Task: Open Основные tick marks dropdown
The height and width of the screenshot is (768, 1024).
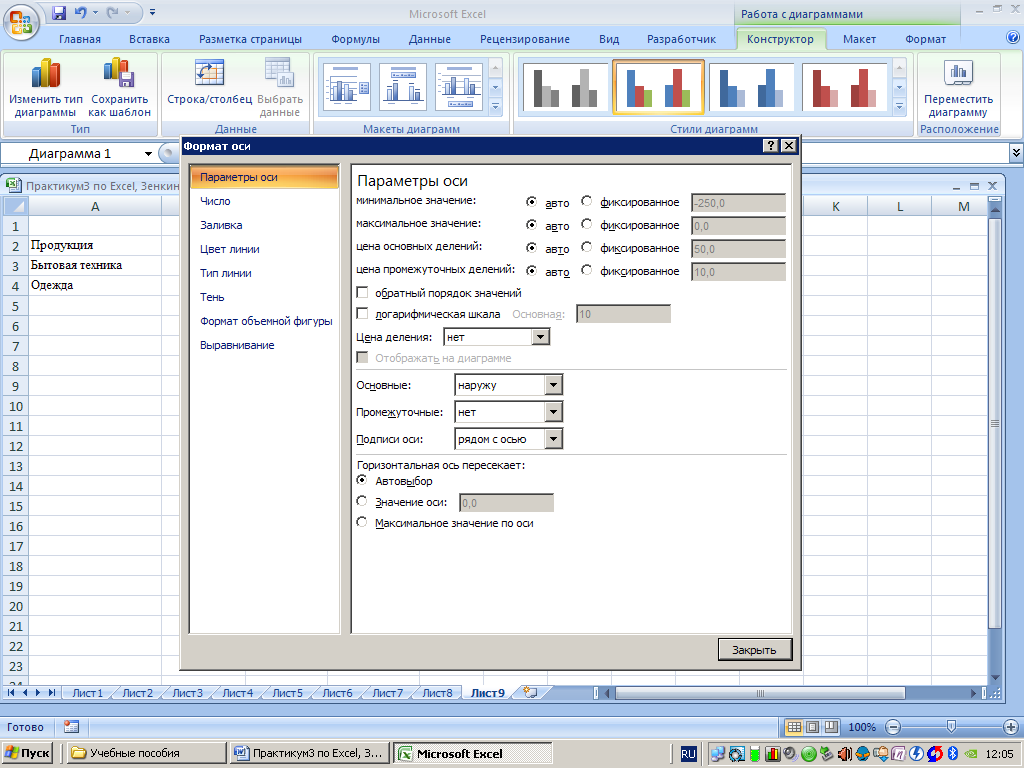Action: [x=553, y=385]
